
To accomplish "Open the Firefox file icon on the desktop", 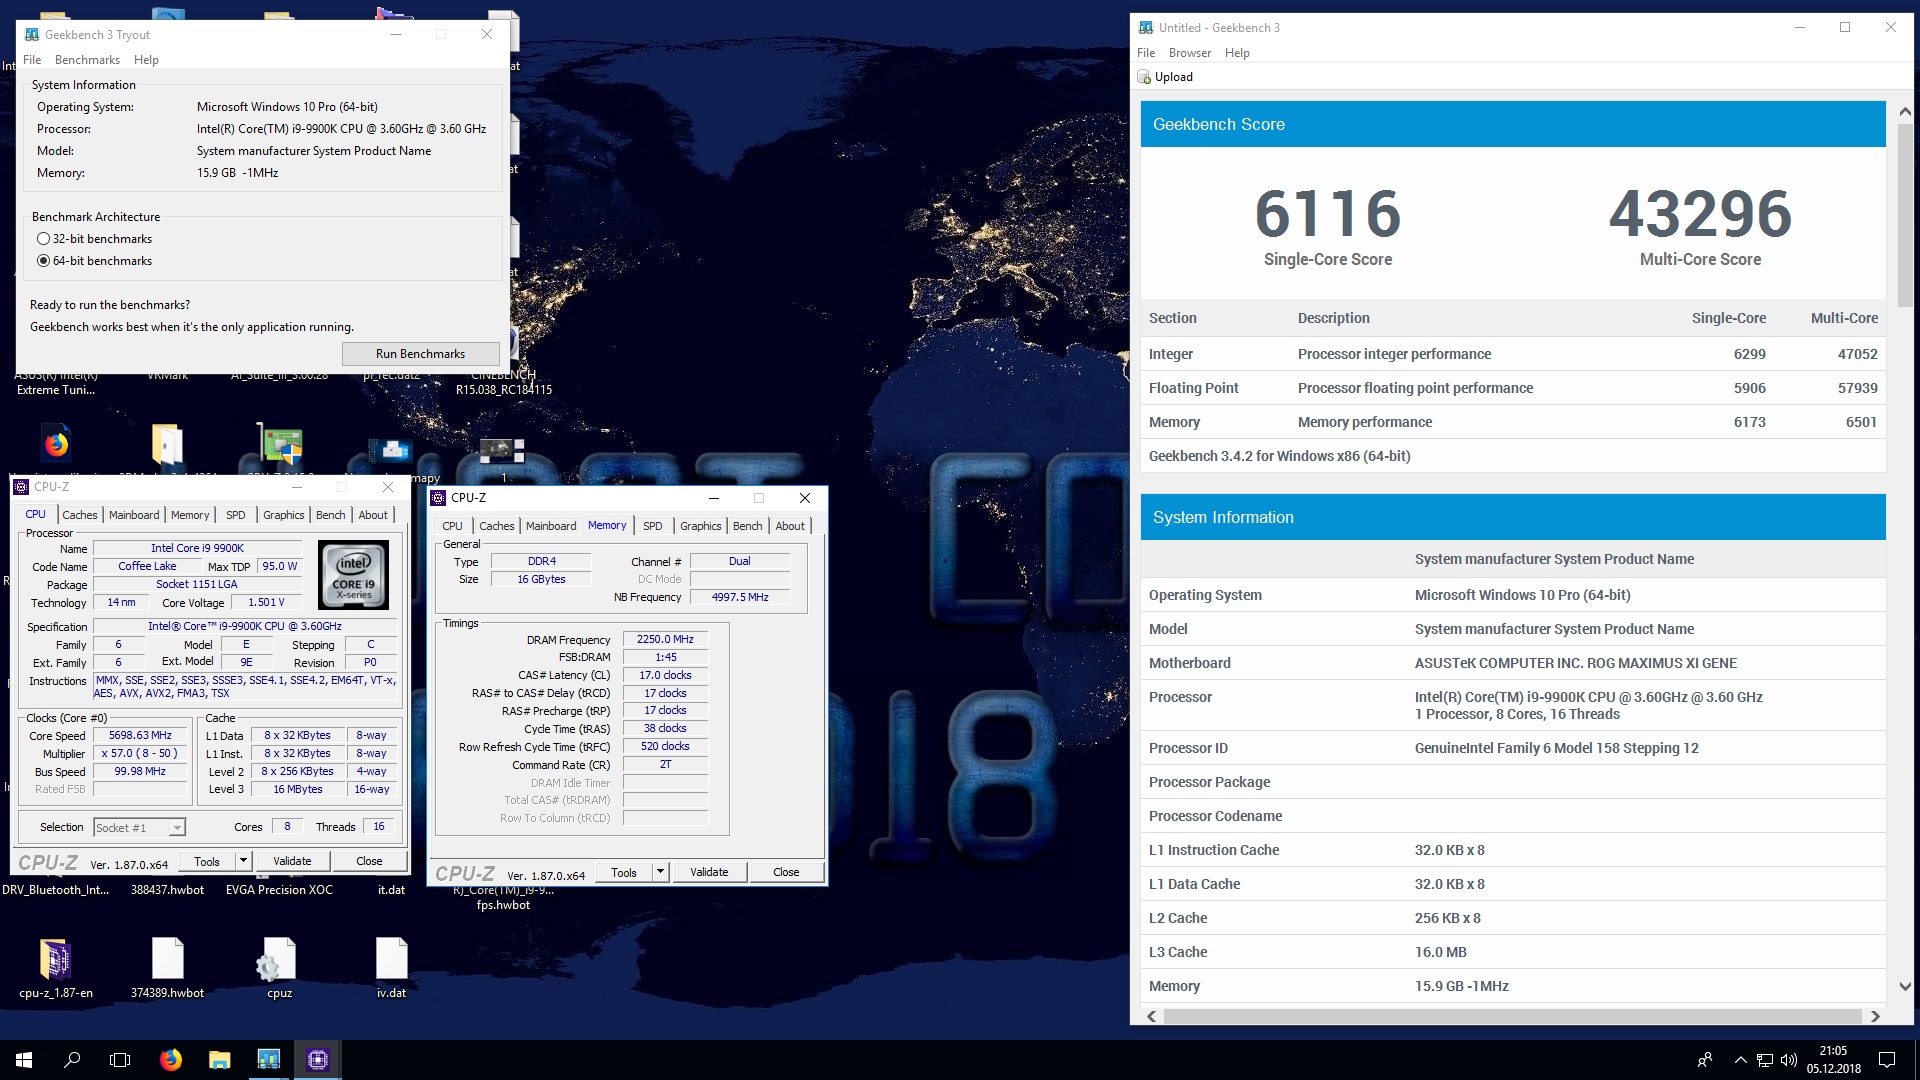I will 56,443.
